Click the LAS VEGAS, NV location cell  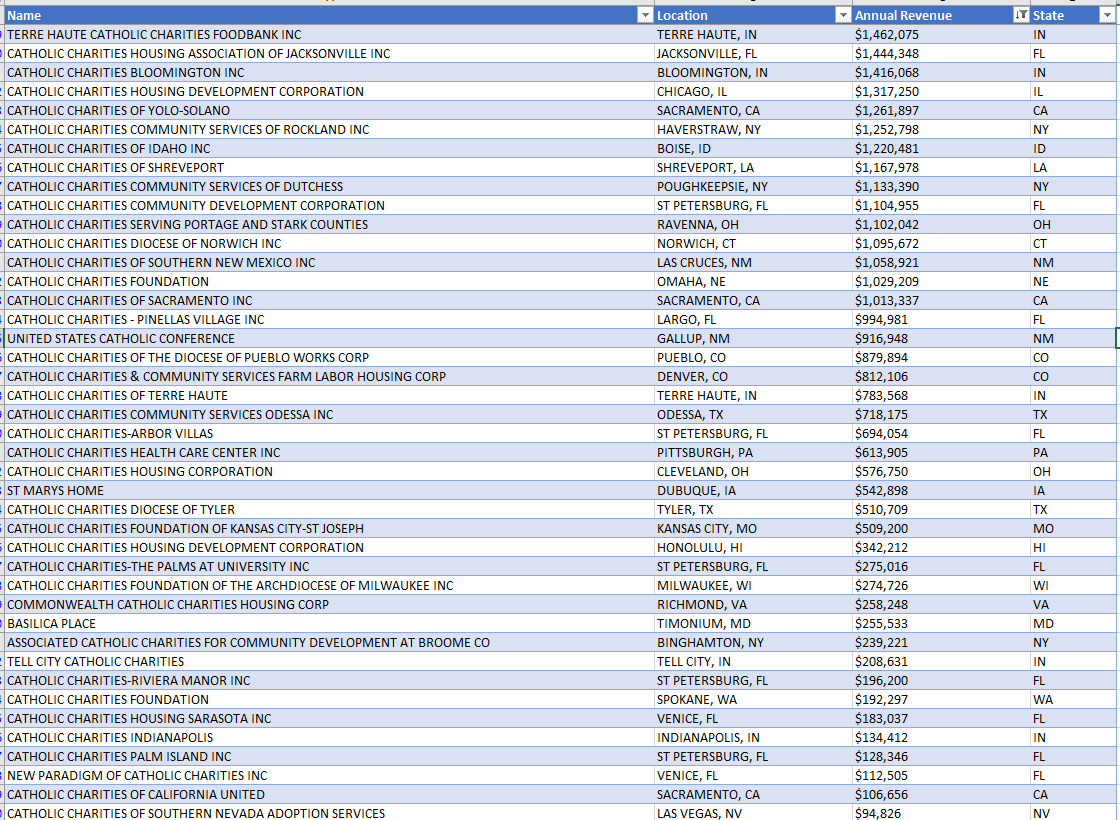point(753,813)
